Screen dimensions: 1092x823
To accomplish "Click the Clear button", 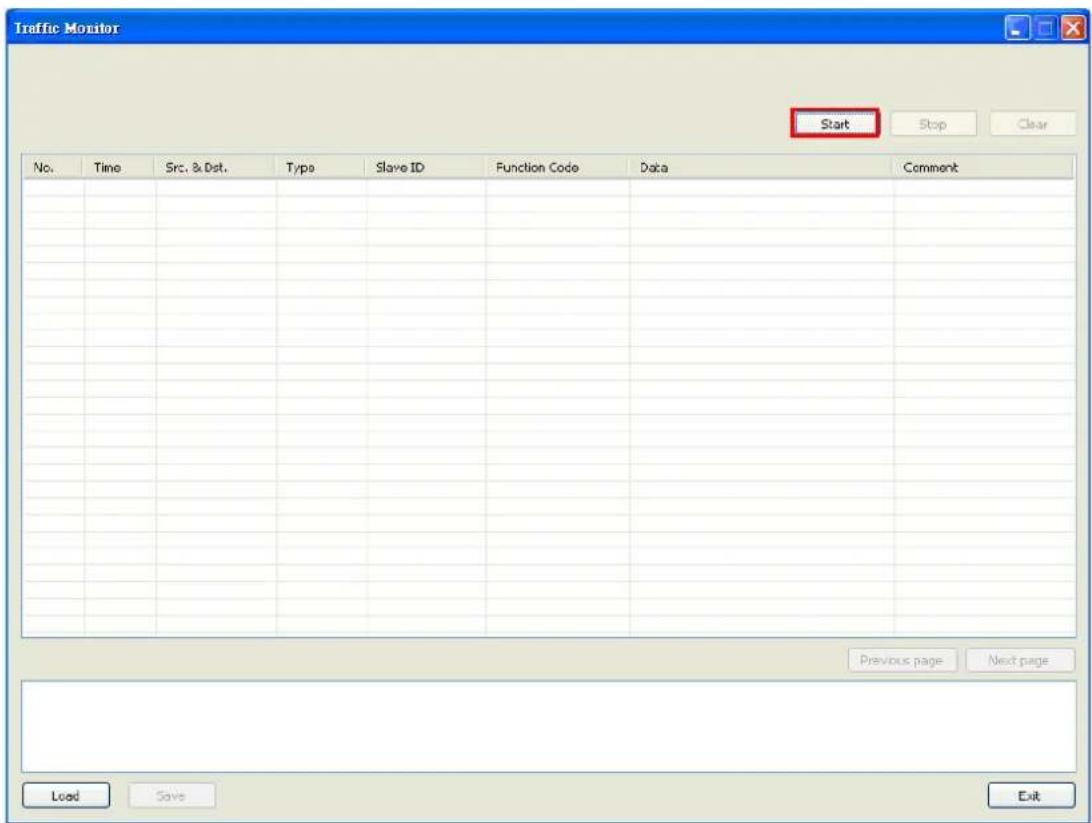I will [x=1032, y=124].
